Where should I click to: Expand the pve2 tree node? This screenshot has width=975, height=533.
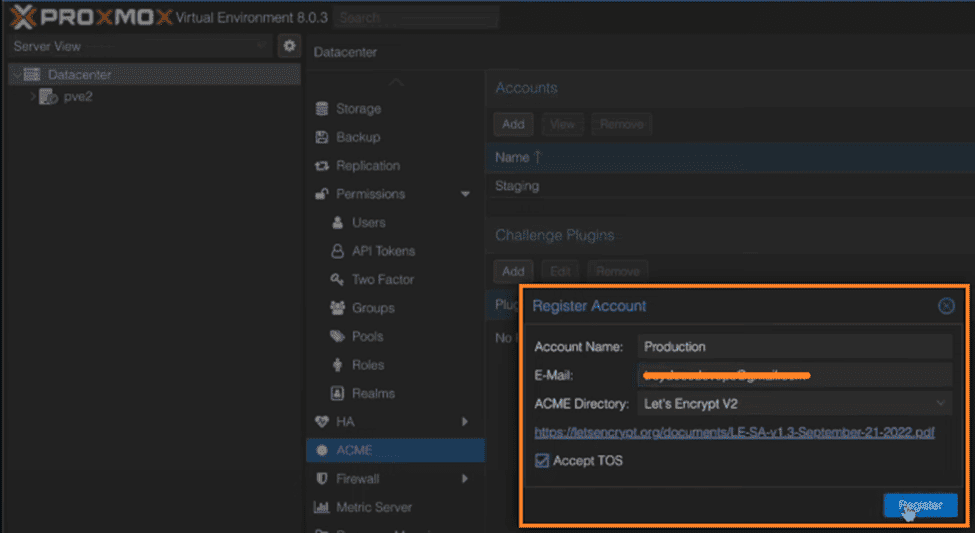33,97
